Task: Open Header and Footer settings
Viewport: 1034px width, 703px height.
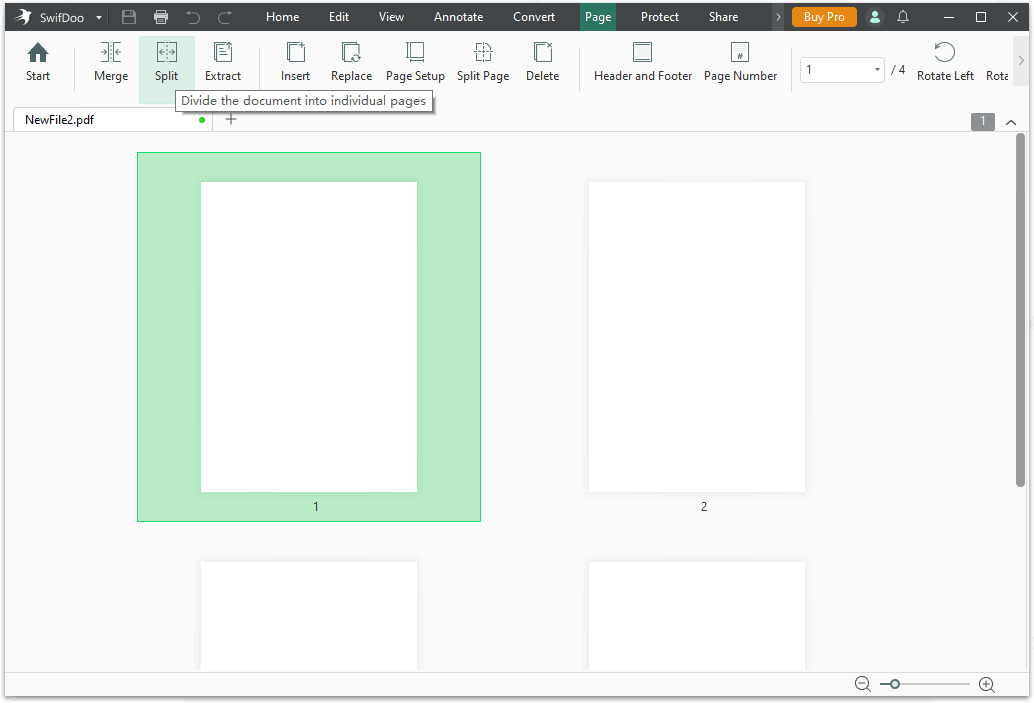Action: (642, 62)
